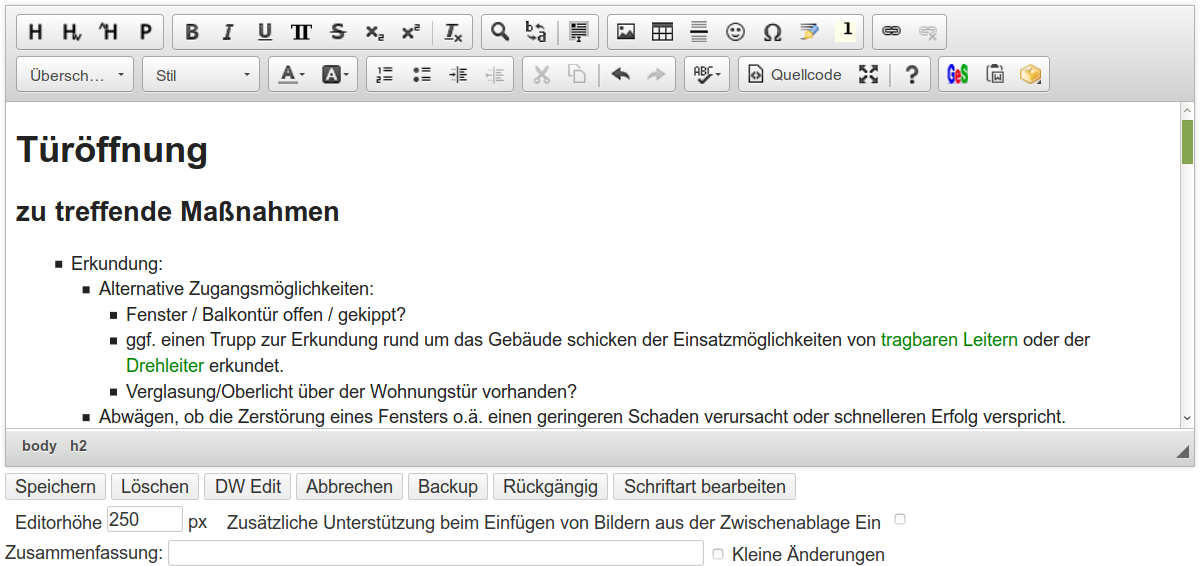Screen dimensions: 1200x566
Task: Enable clipboard image paste support checkbox
Action: [x=900, y=520]
